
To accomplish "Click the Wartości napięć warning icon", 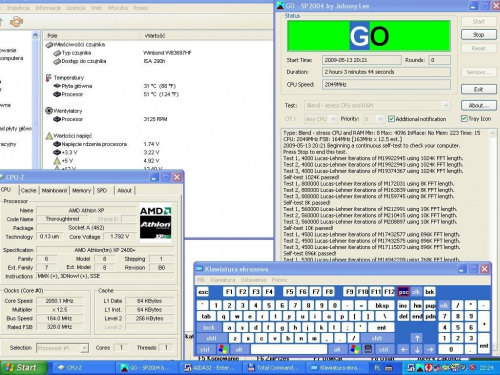I will [x=49, y=136].
